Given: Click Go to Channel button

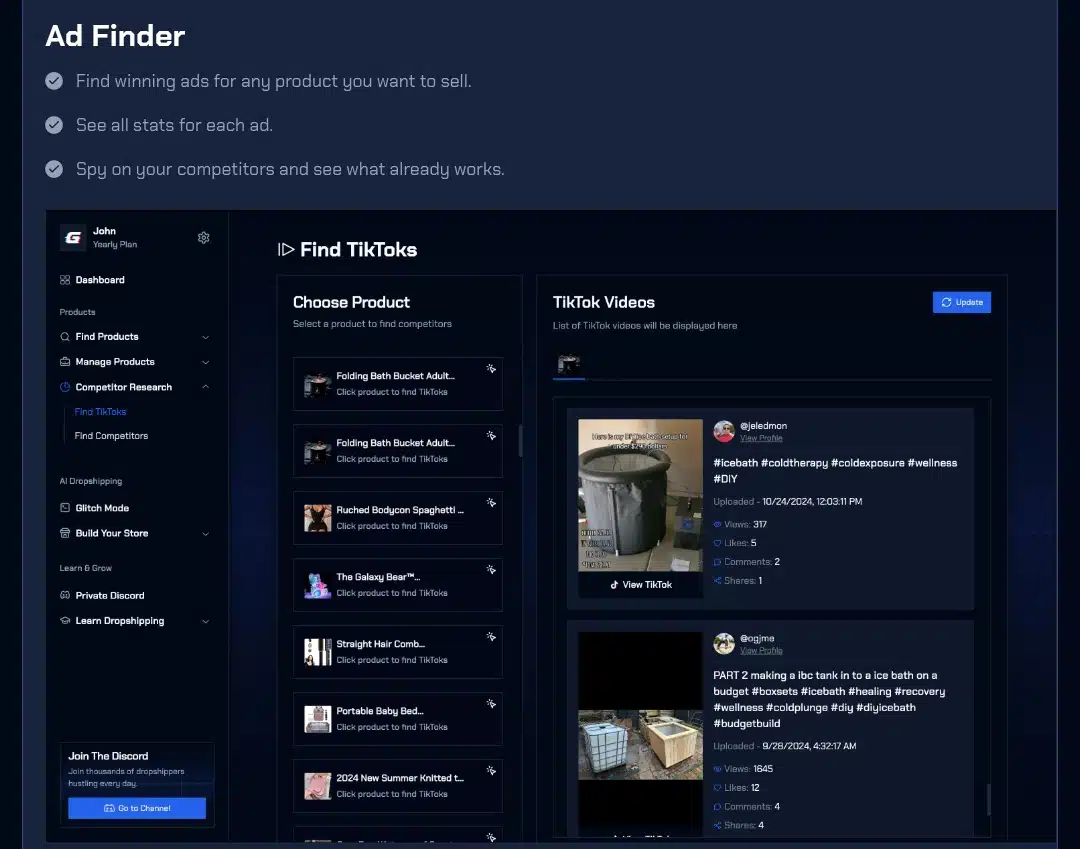Looking at the screenshot, I should (137, 808).
